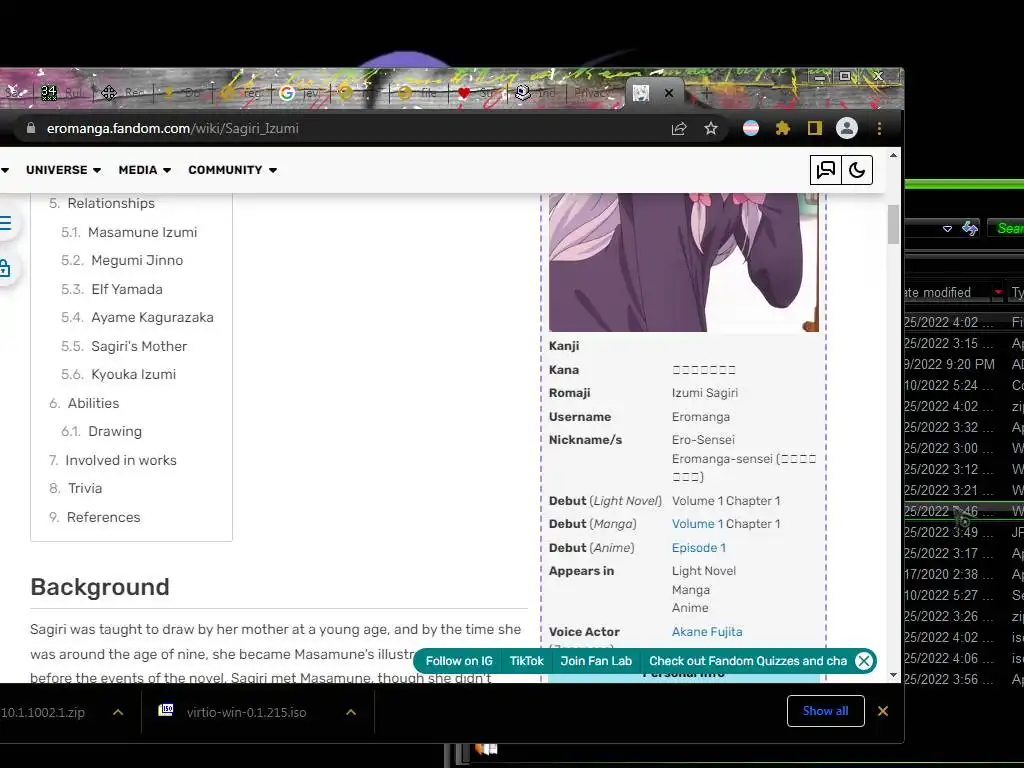Expand the COMMUNITY menu
Image resolution: width=1024 pixels, height=768 pixels.
[x=232, y=170]
